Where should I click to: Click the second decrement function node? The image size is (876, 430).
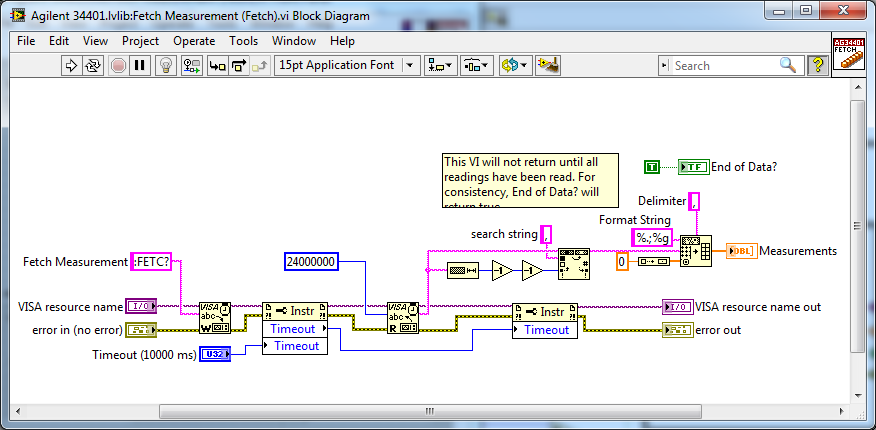(532, 271)
